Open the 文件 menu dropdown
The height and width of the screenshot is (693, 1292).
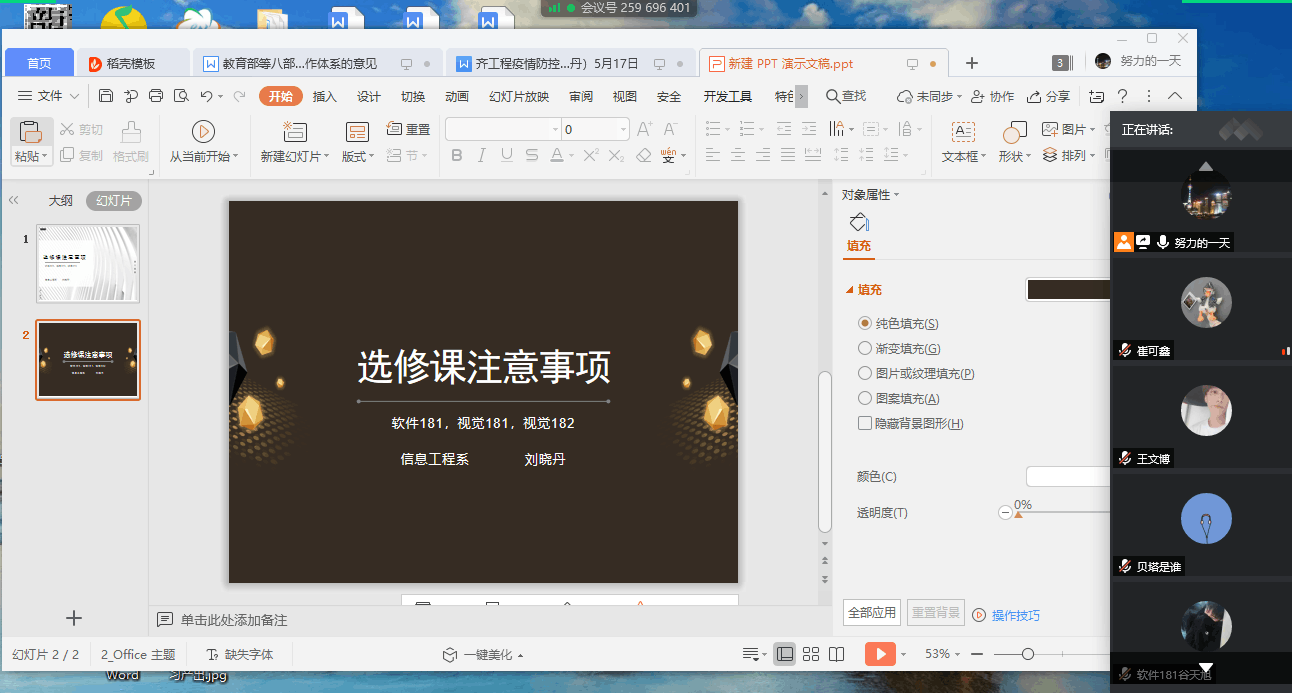tap(50, 96)
